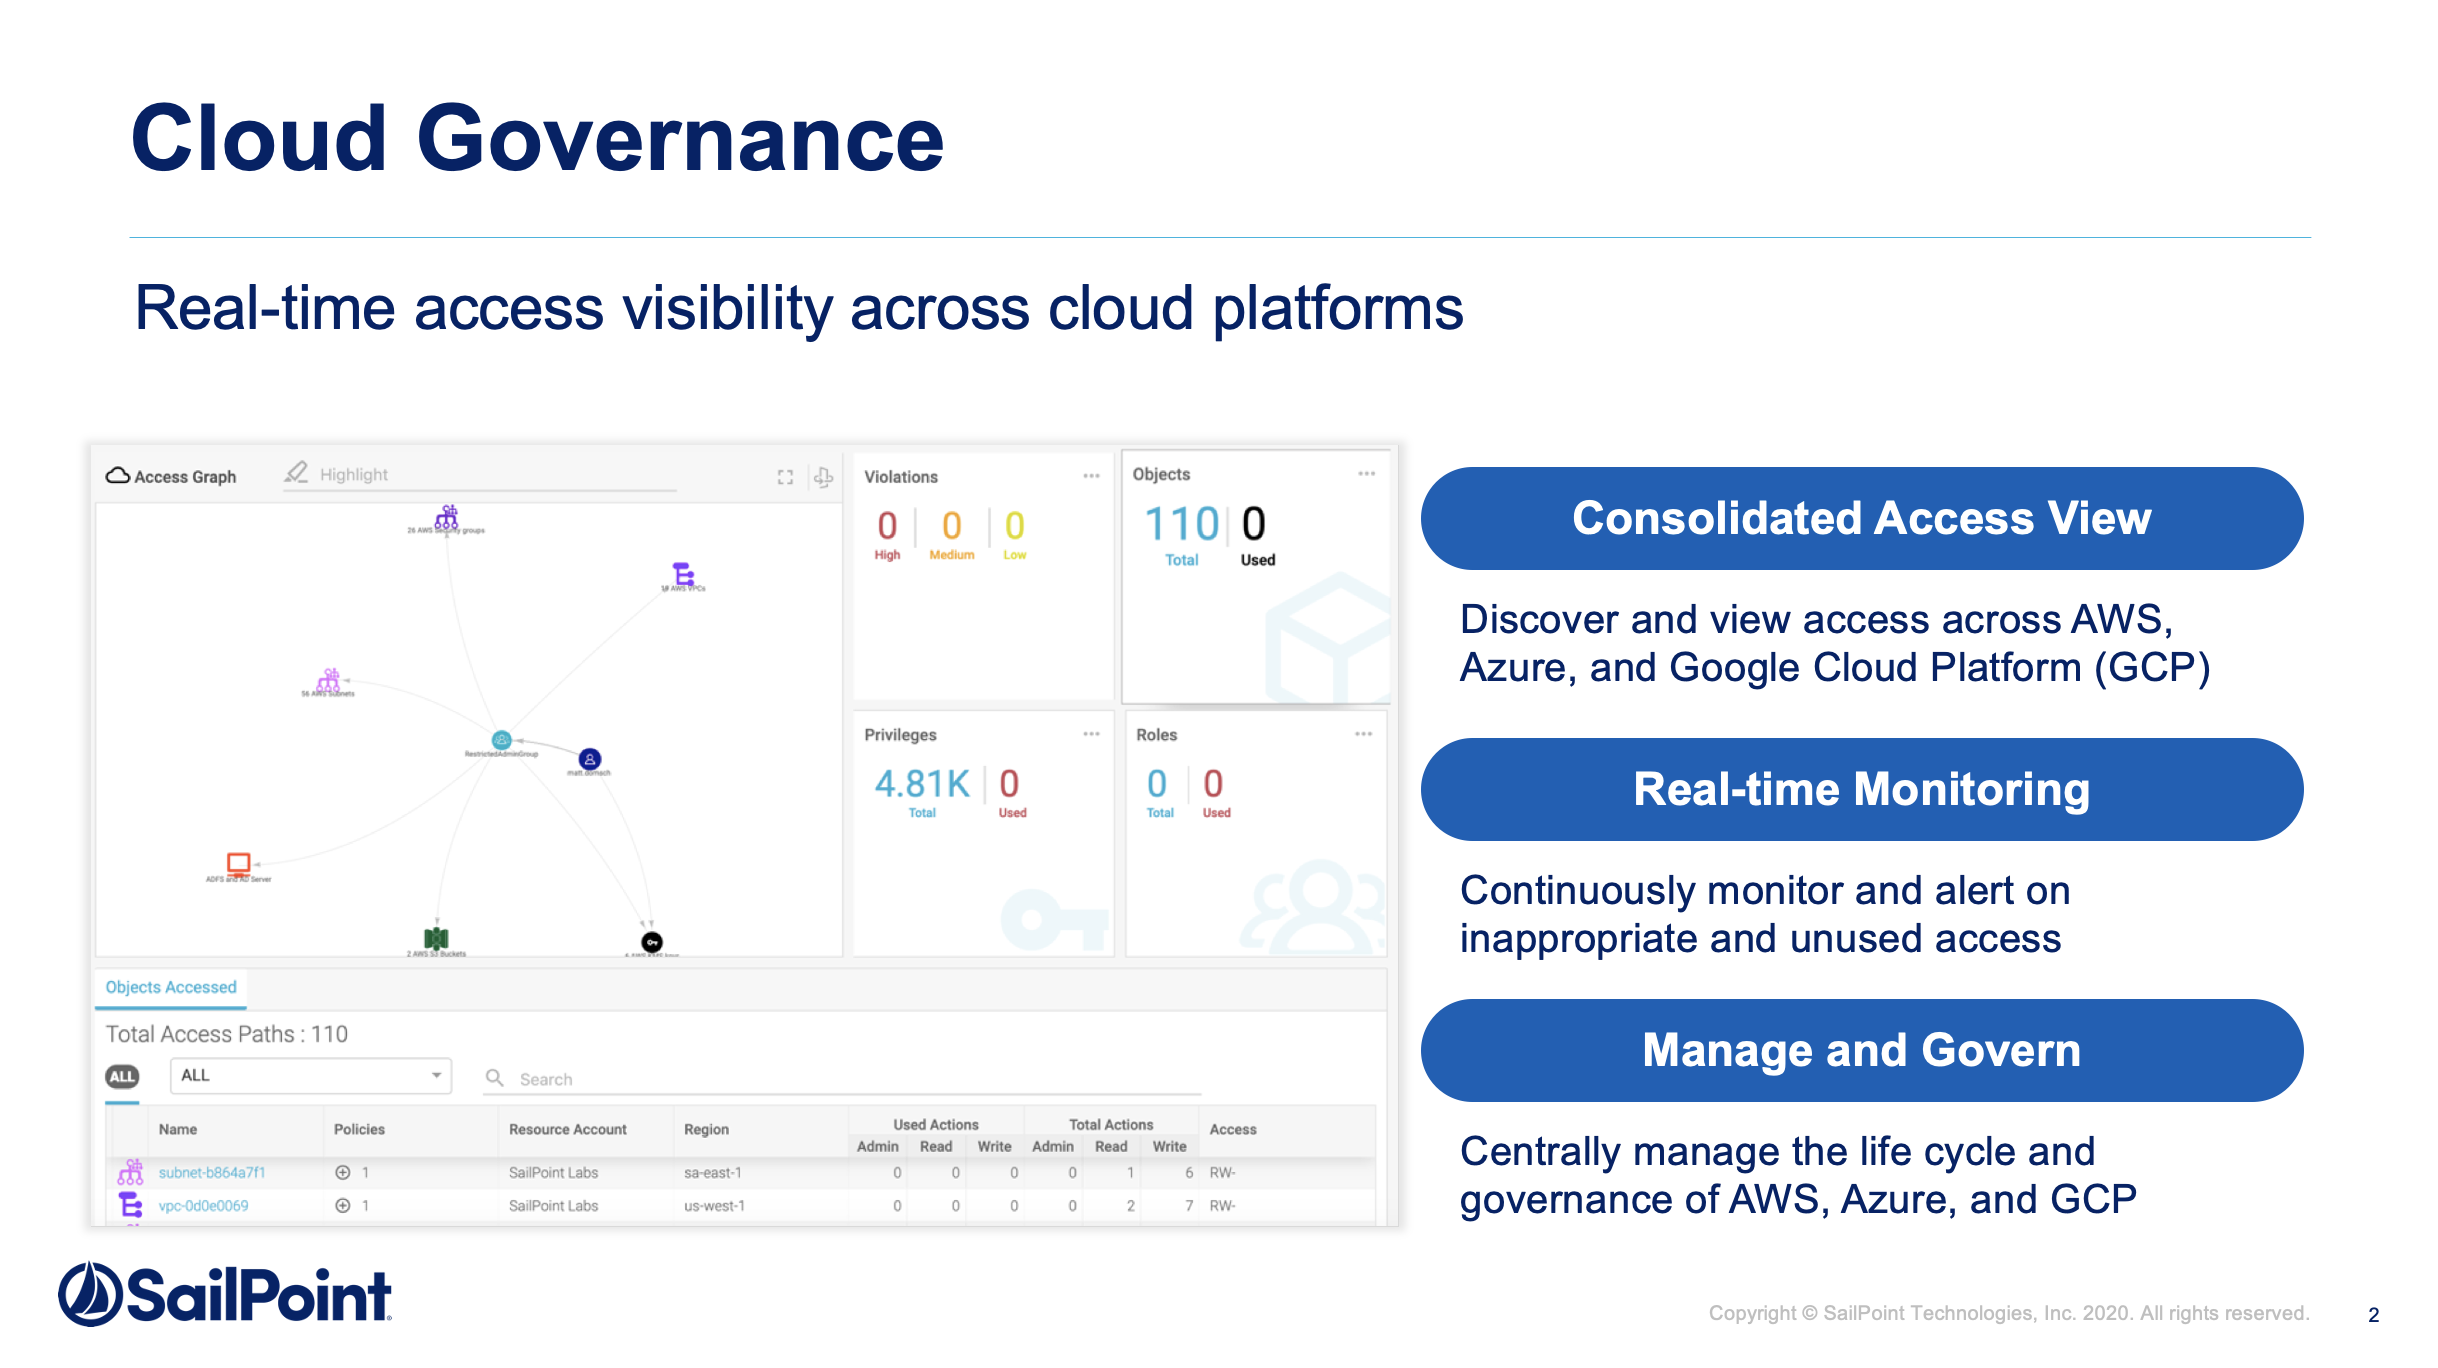Open the subnet-b864a7f1 link
This screenshot has width=2438, height=1368.
click(212, 1172)
